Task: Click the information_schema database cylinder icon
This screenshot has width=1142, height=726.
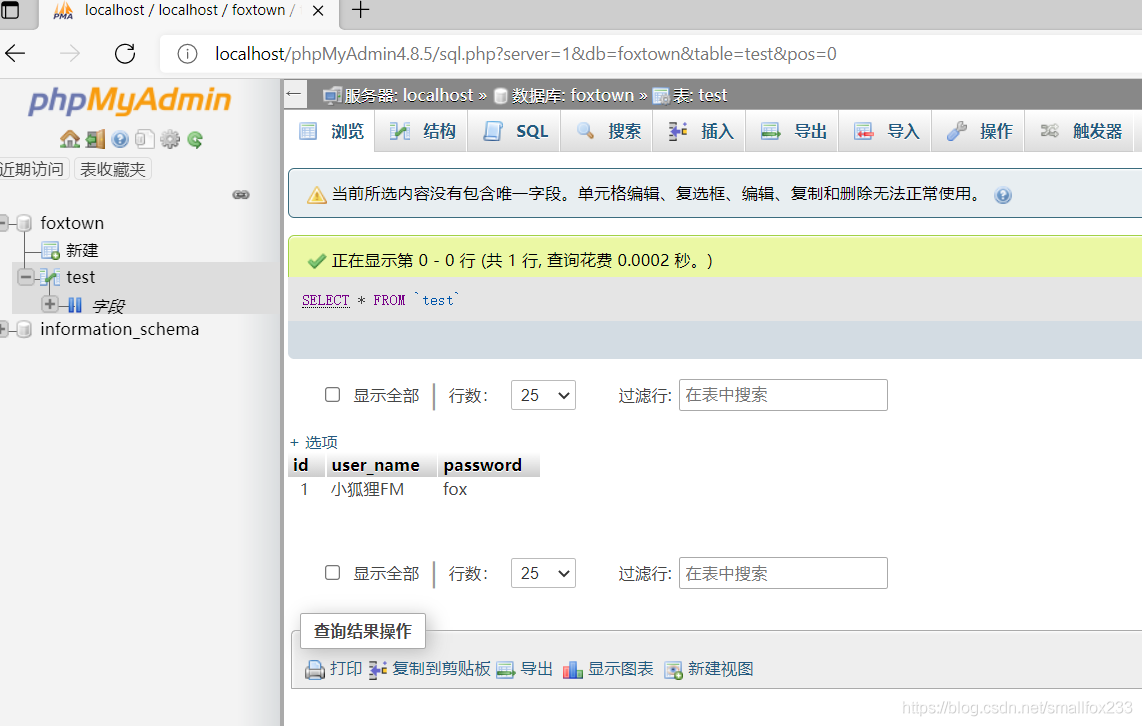Action: 24,329
